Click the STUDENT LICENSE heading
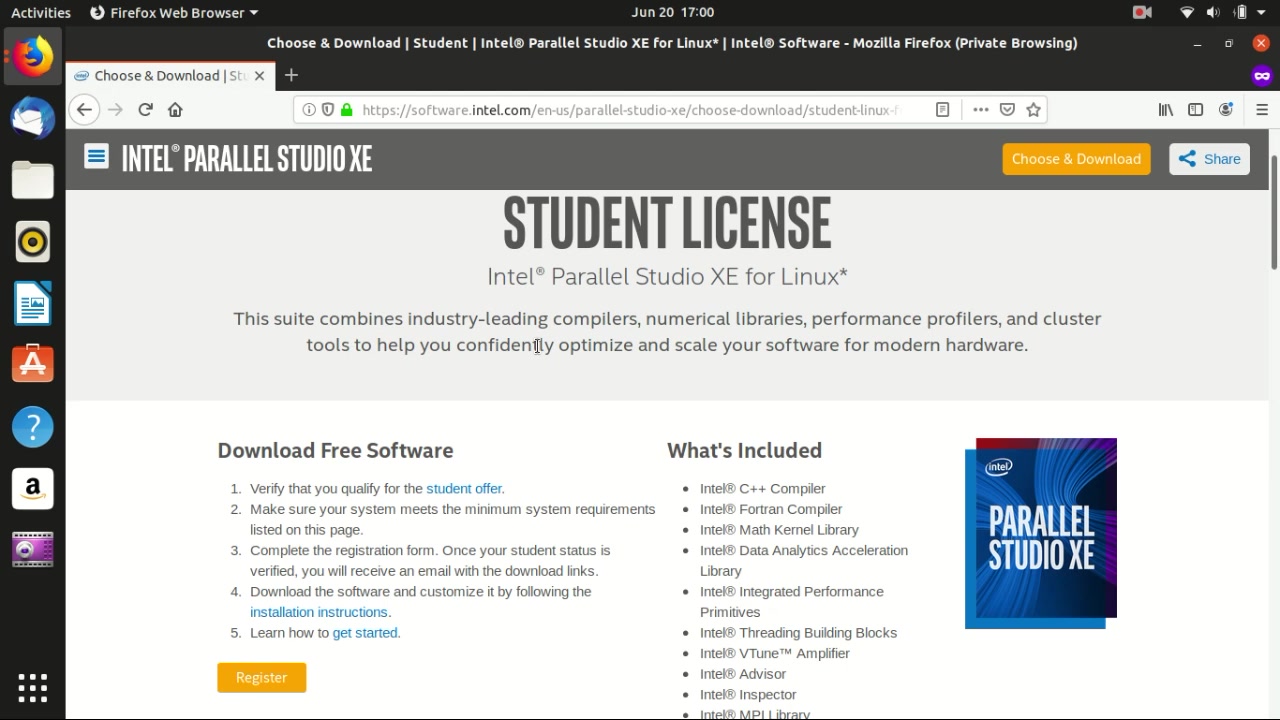The image size is (1280, 720). (x=667, y=223)
